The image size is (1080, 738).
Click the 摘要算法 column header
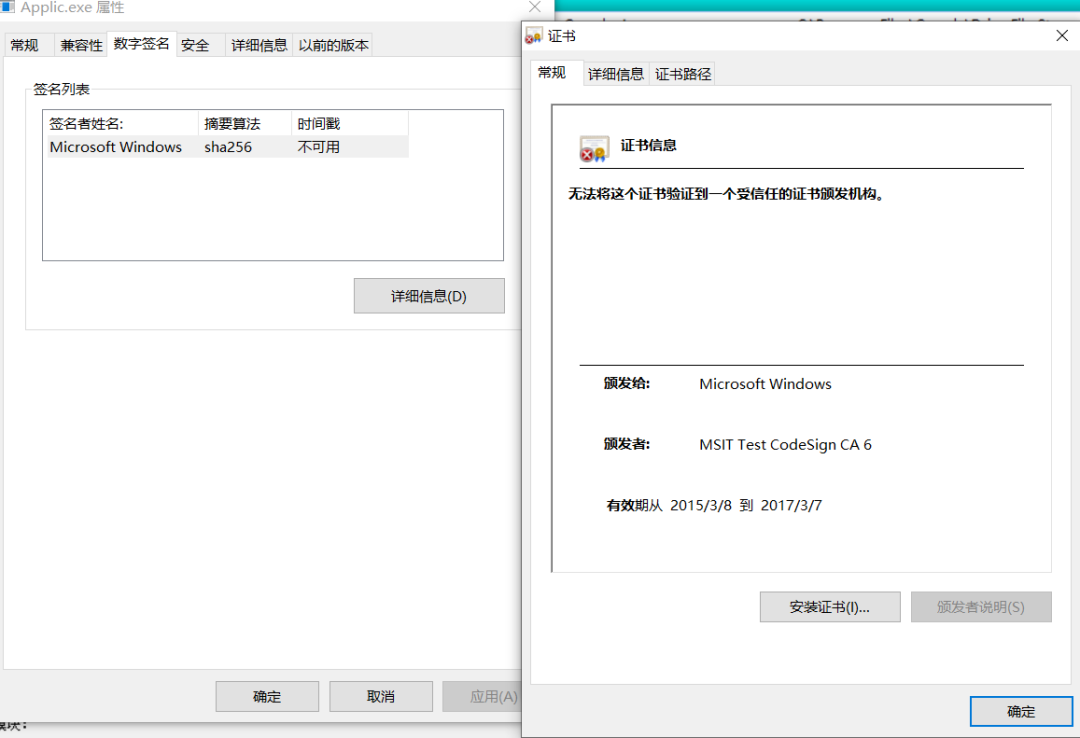[245, 124]
